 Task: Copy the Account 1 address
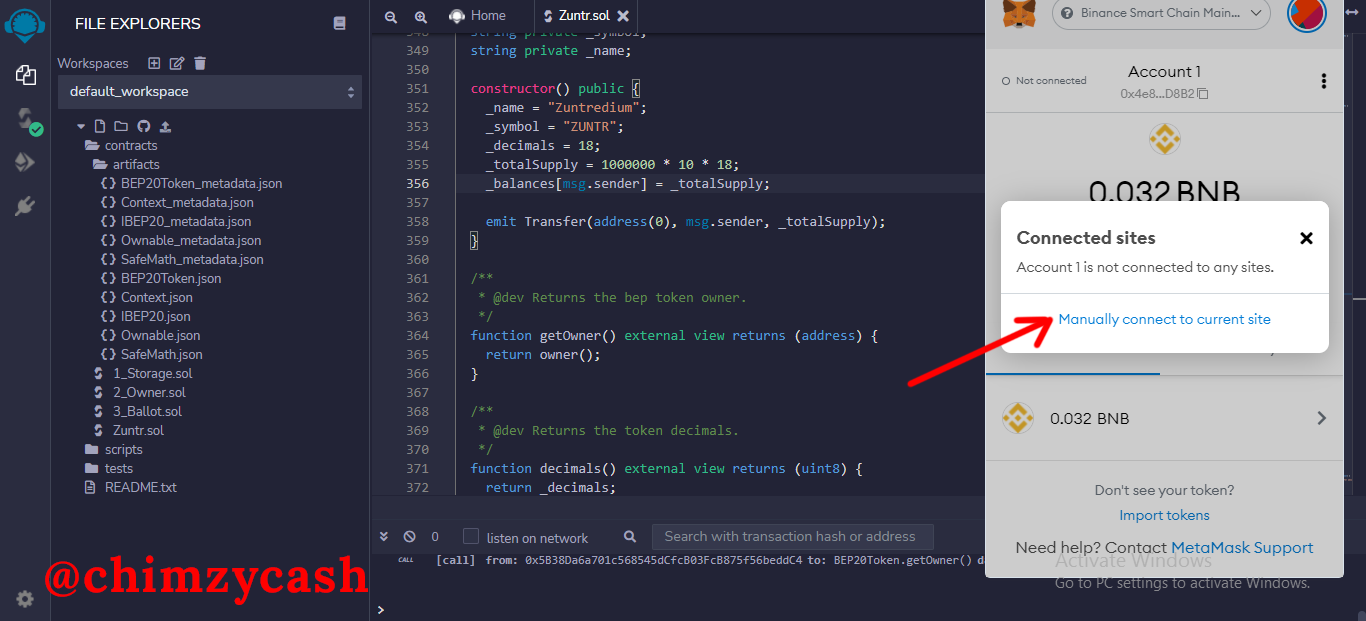1203,94
